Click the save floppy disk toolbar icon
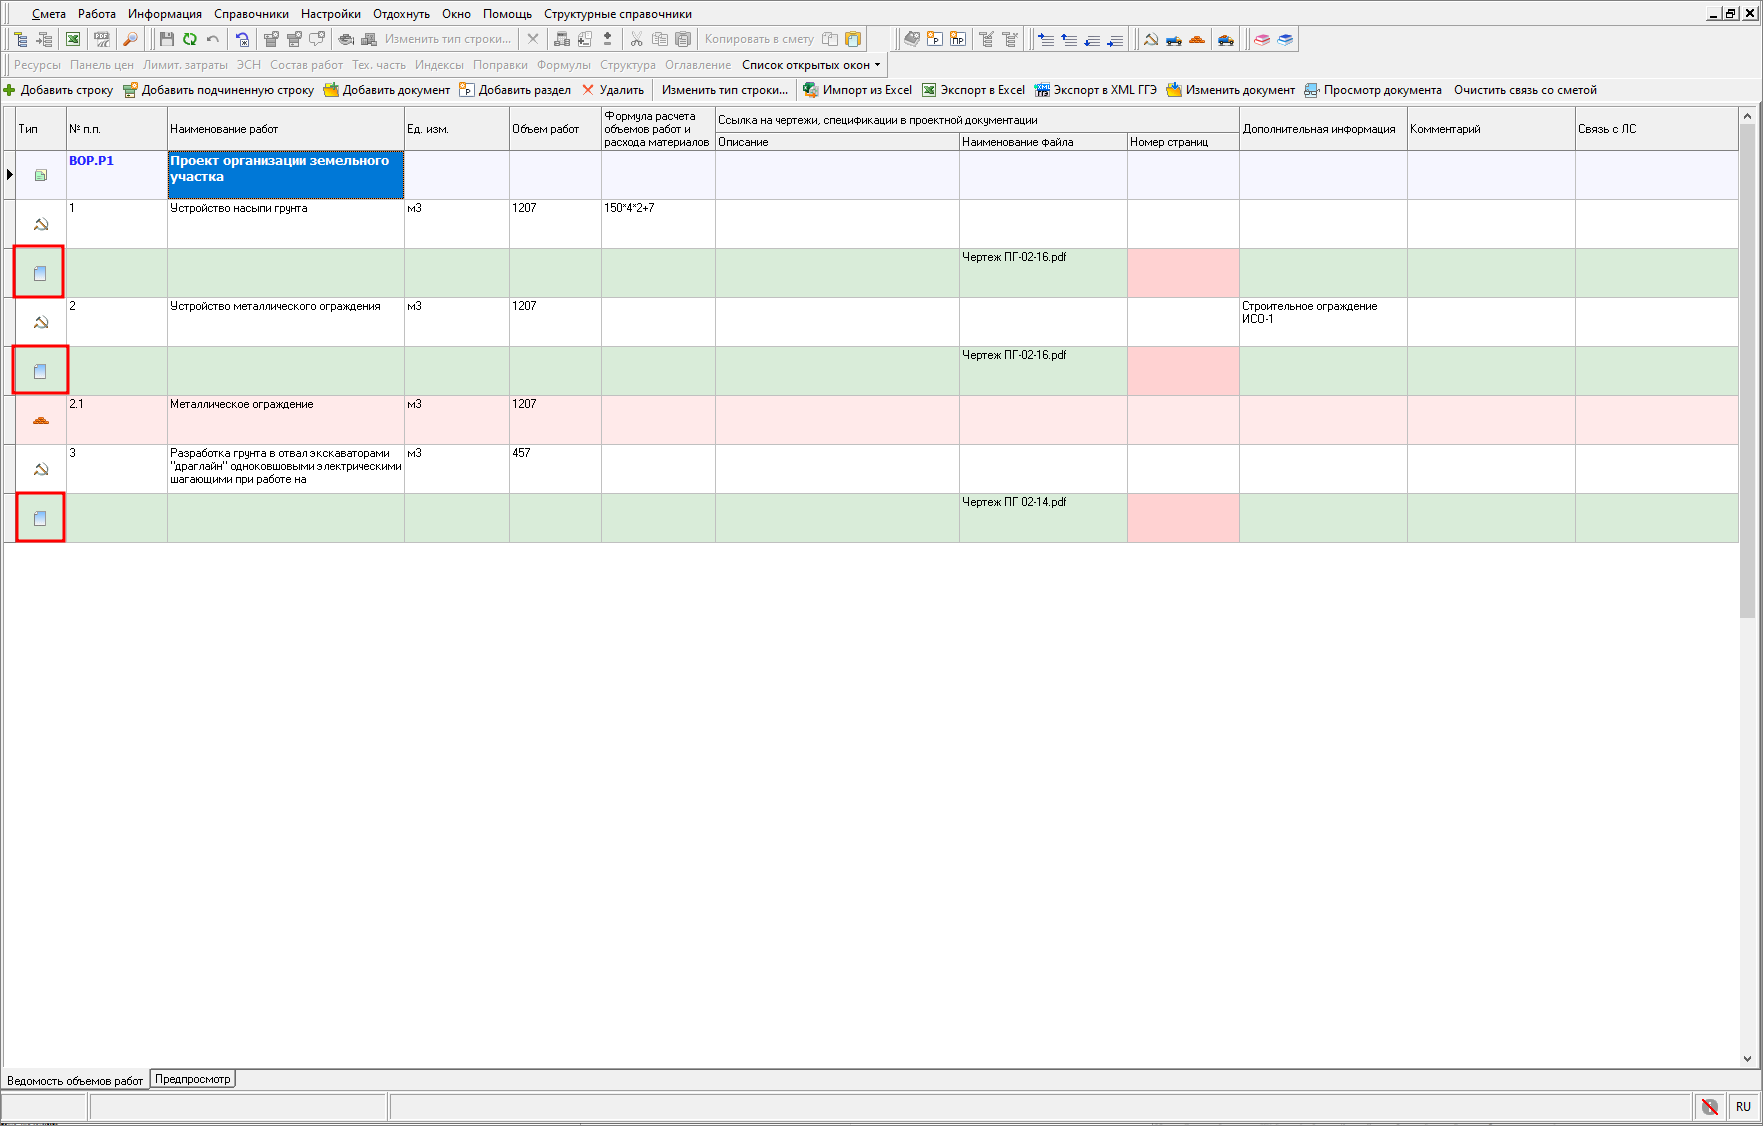The width and height of the screenshot is (1763, 1126). click(167, 39)
